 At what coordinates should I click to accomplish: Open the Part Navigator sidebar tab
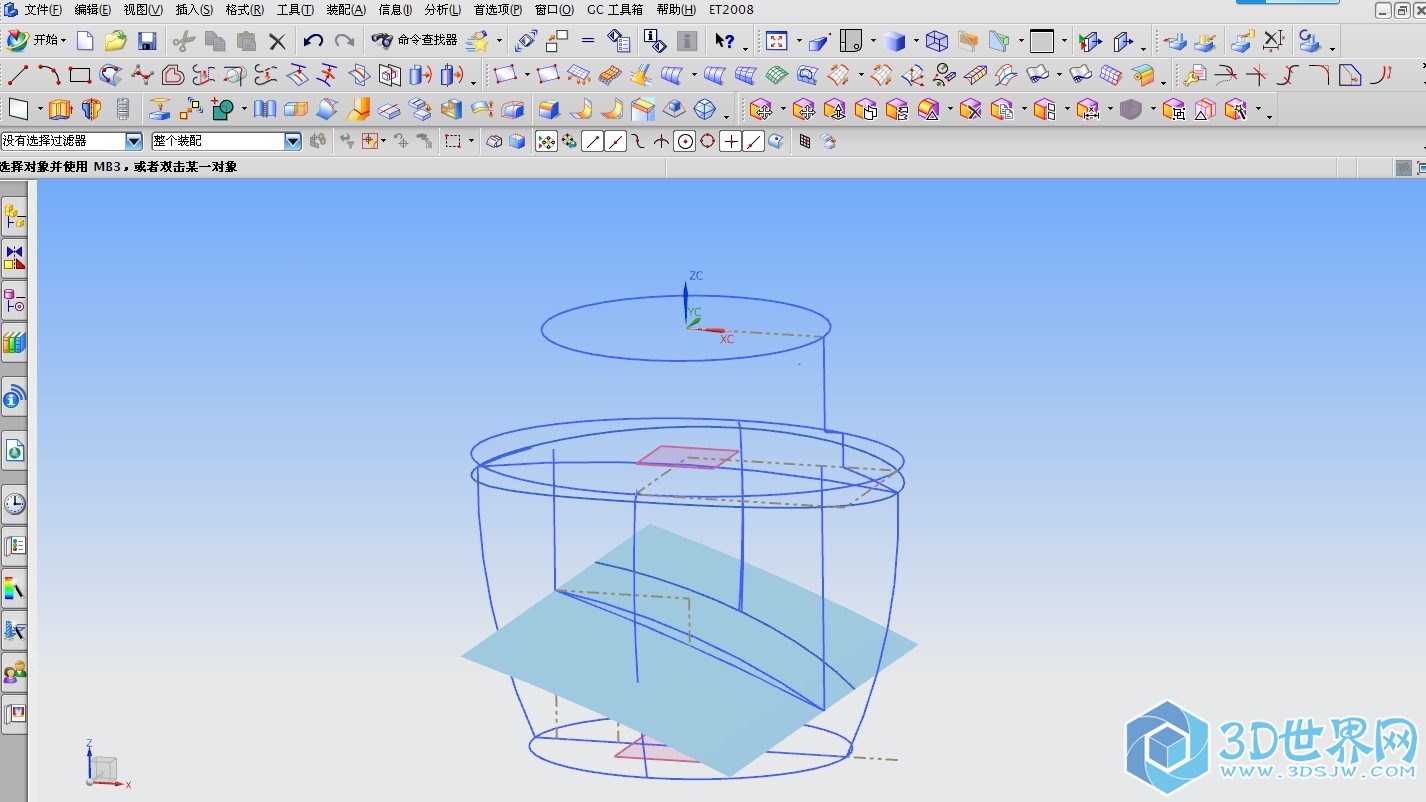(14, 300)
